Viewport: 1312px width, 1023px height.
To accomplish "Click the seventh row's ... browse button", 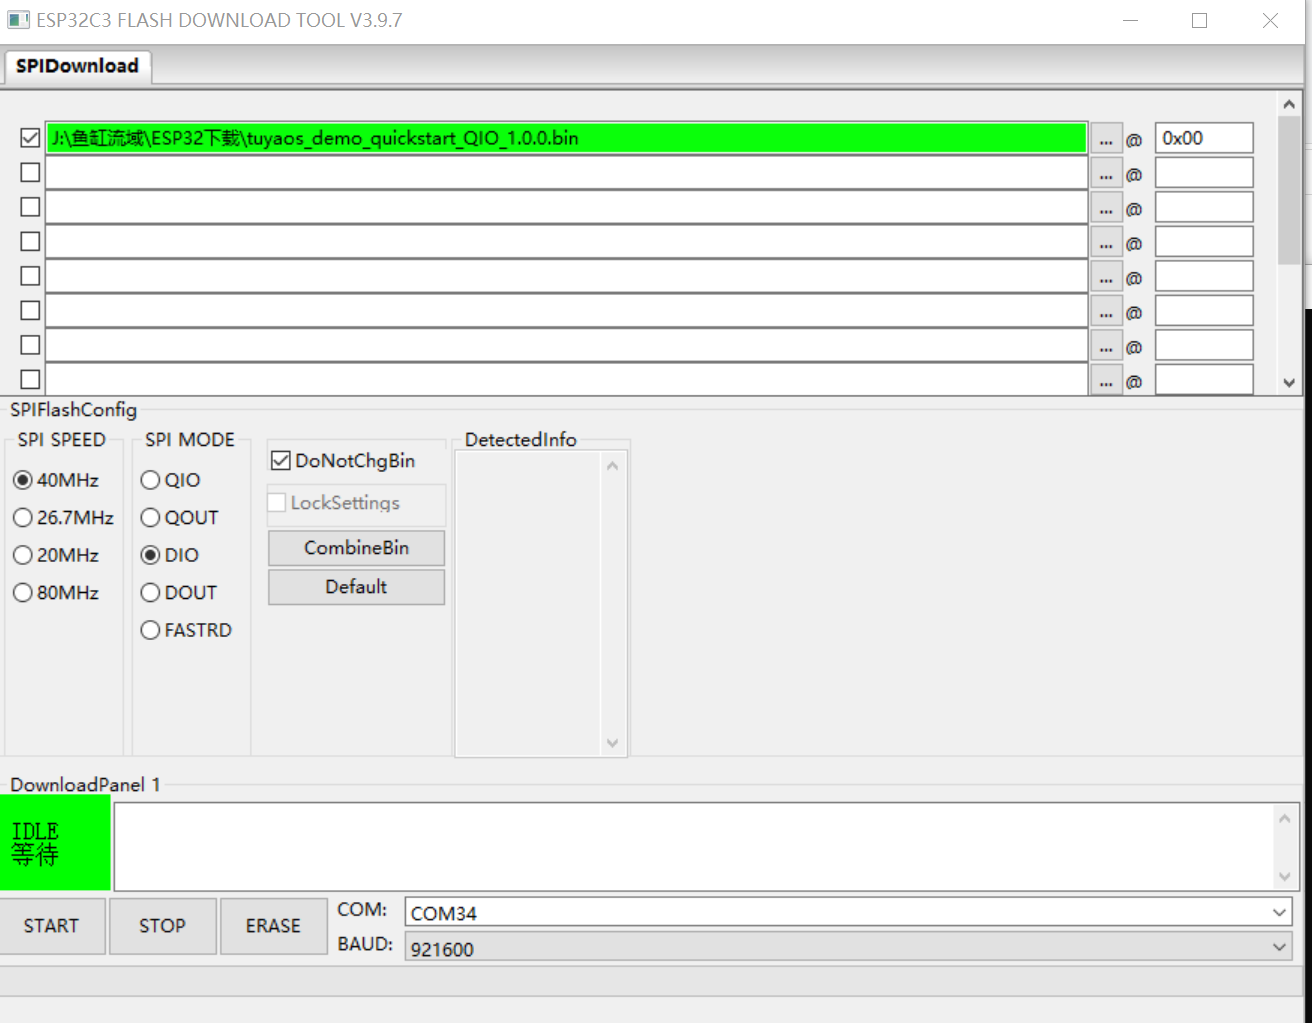I will (1106, 346).
